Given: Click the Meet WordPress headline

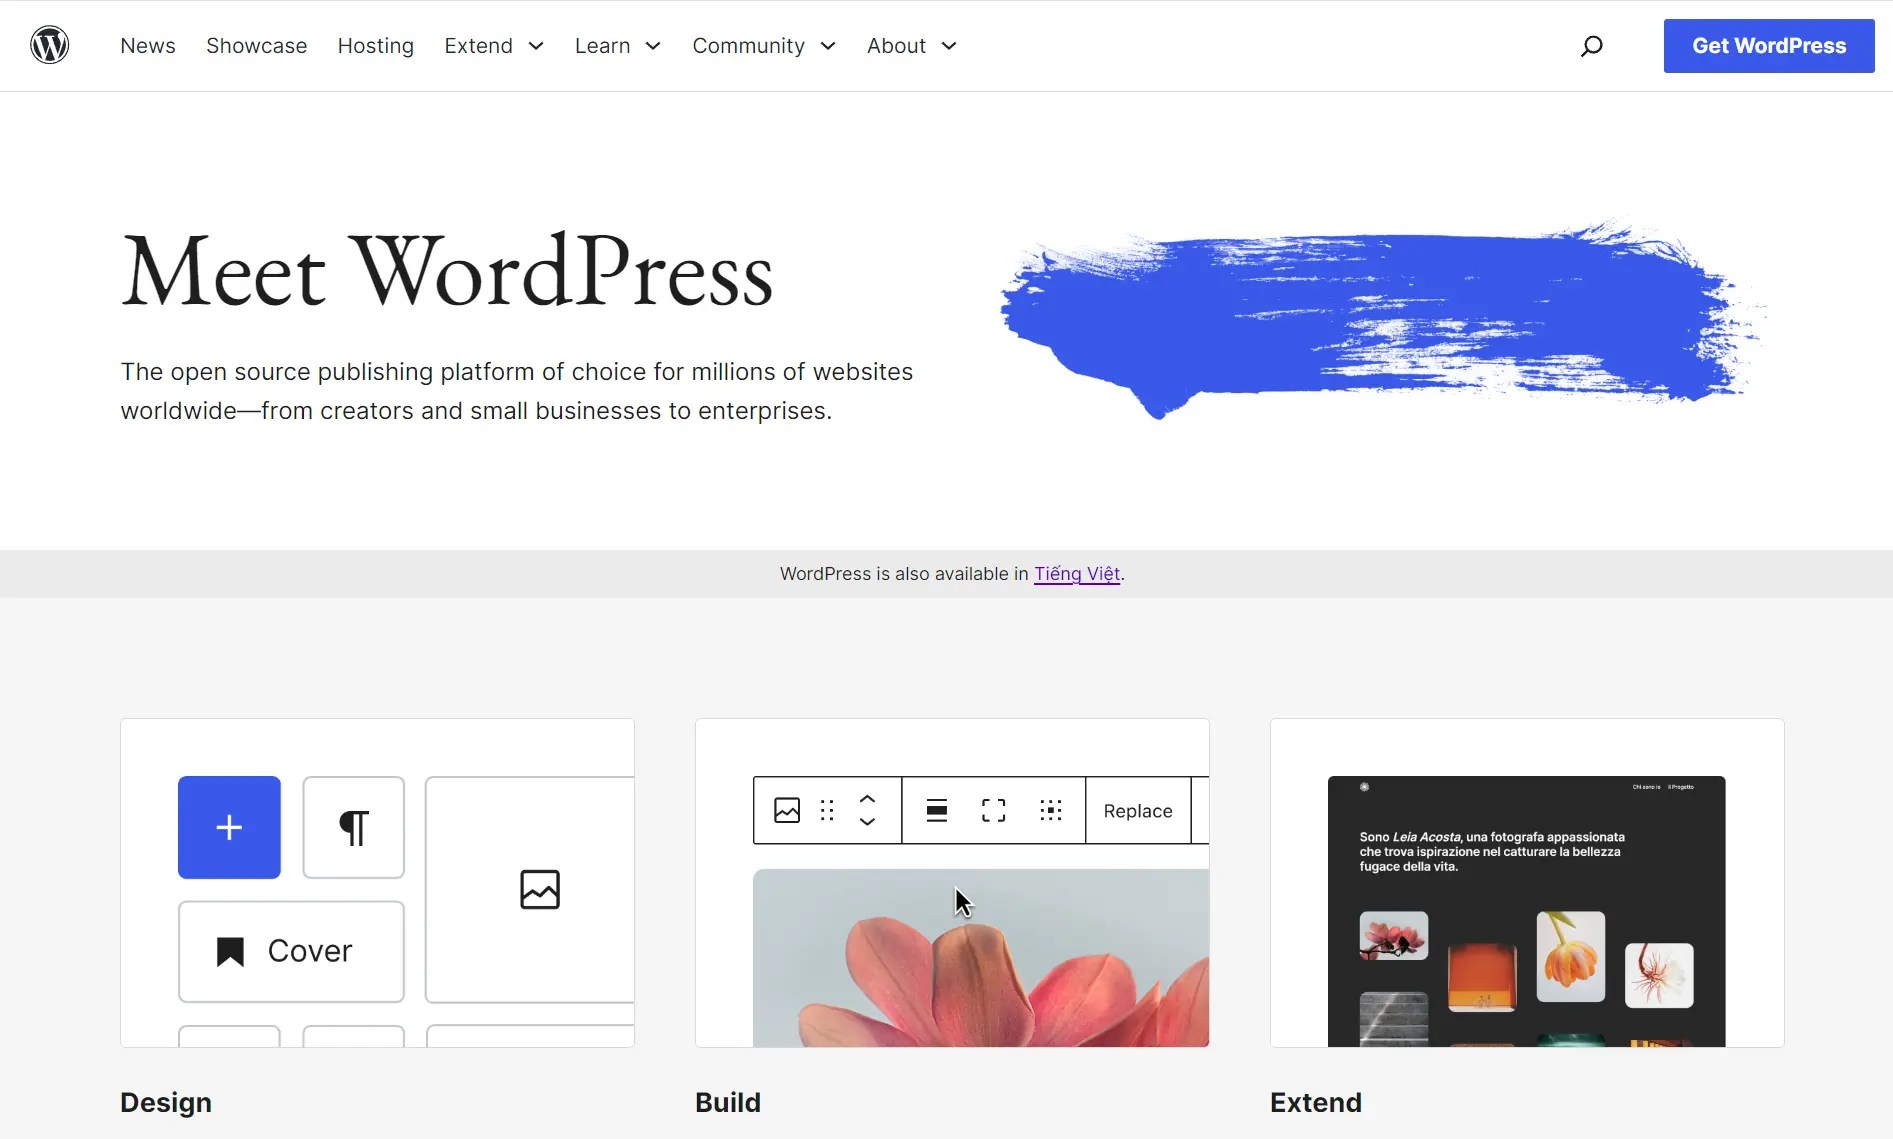Looking at the screenshot, I should (447, 271).
